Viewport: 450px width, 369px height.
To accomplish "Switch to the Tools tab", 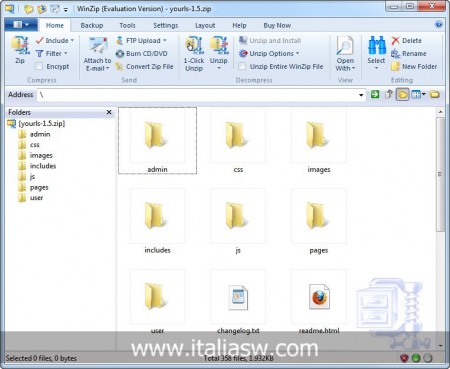I will [x=127, y=25].
